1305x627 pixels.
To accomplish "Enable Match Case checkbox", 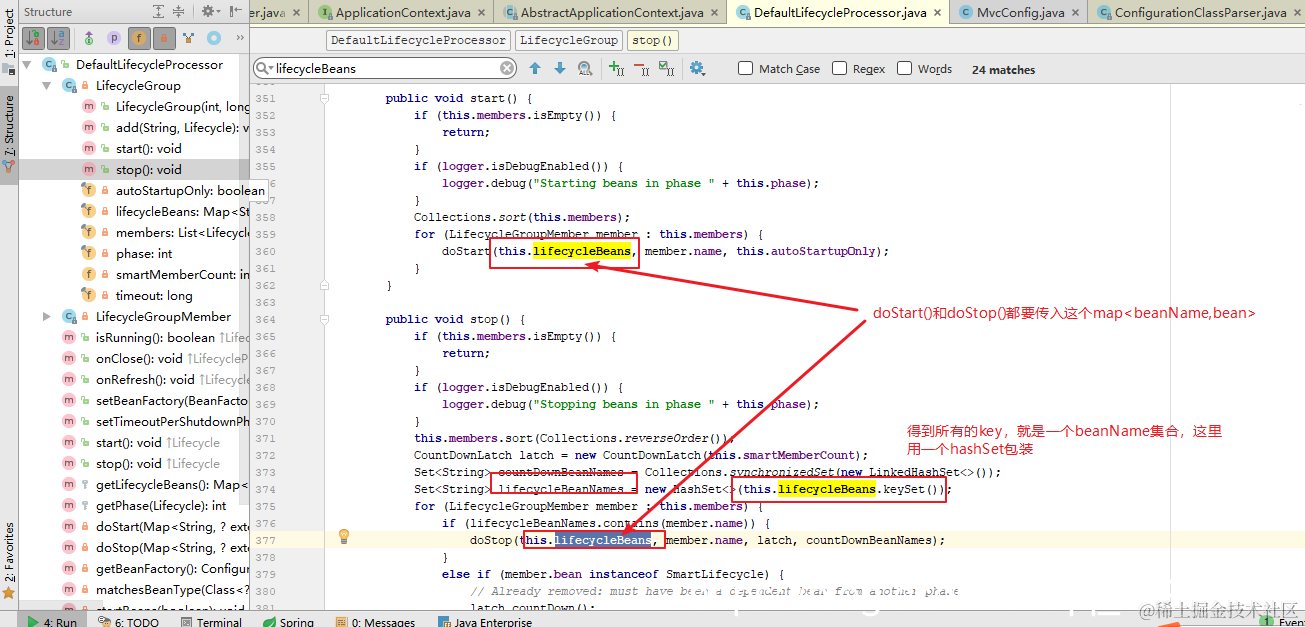I will pyautogui.click(x=746, y=68).
